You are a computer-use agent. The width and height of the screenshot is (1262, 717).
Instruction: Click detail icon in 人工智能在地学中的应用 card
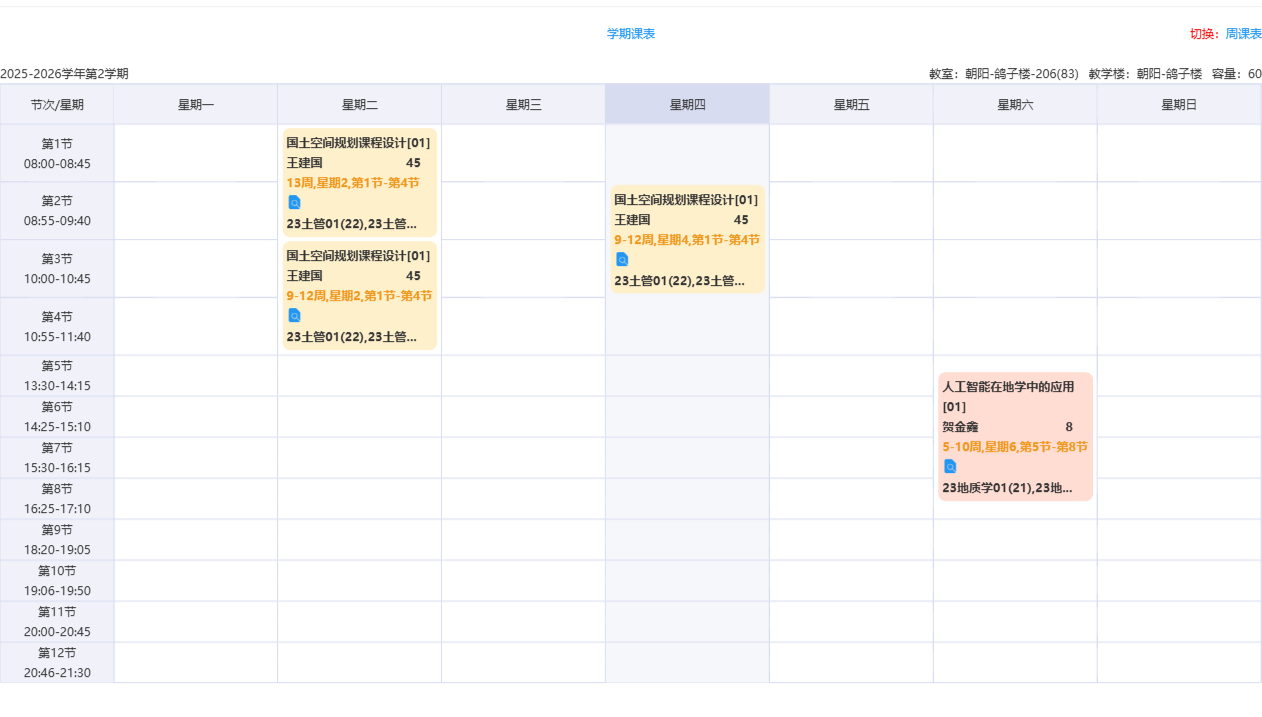pos(950,466)
